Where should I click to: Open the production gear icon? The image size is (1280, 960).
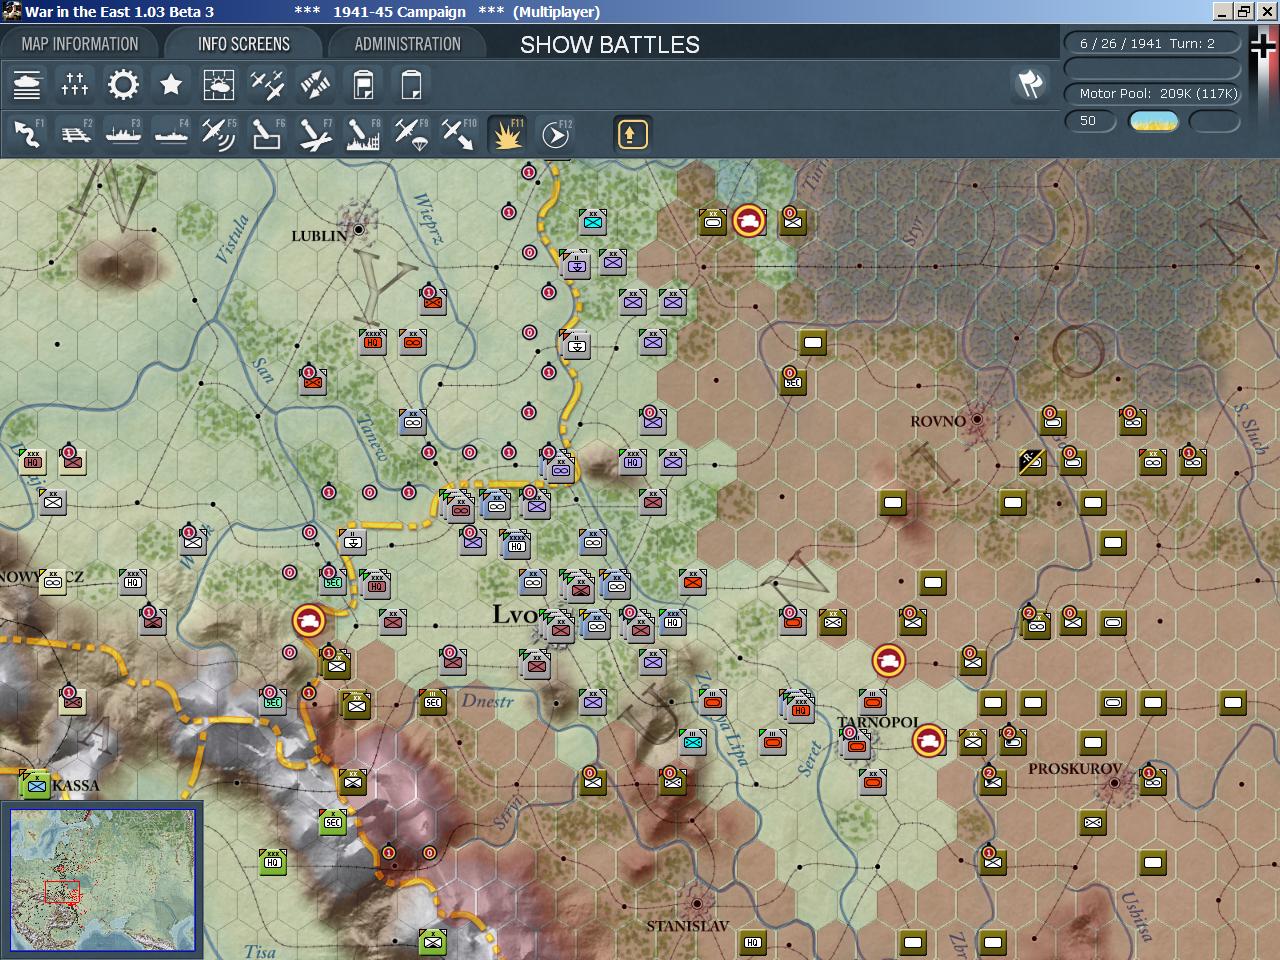point(123,85)
